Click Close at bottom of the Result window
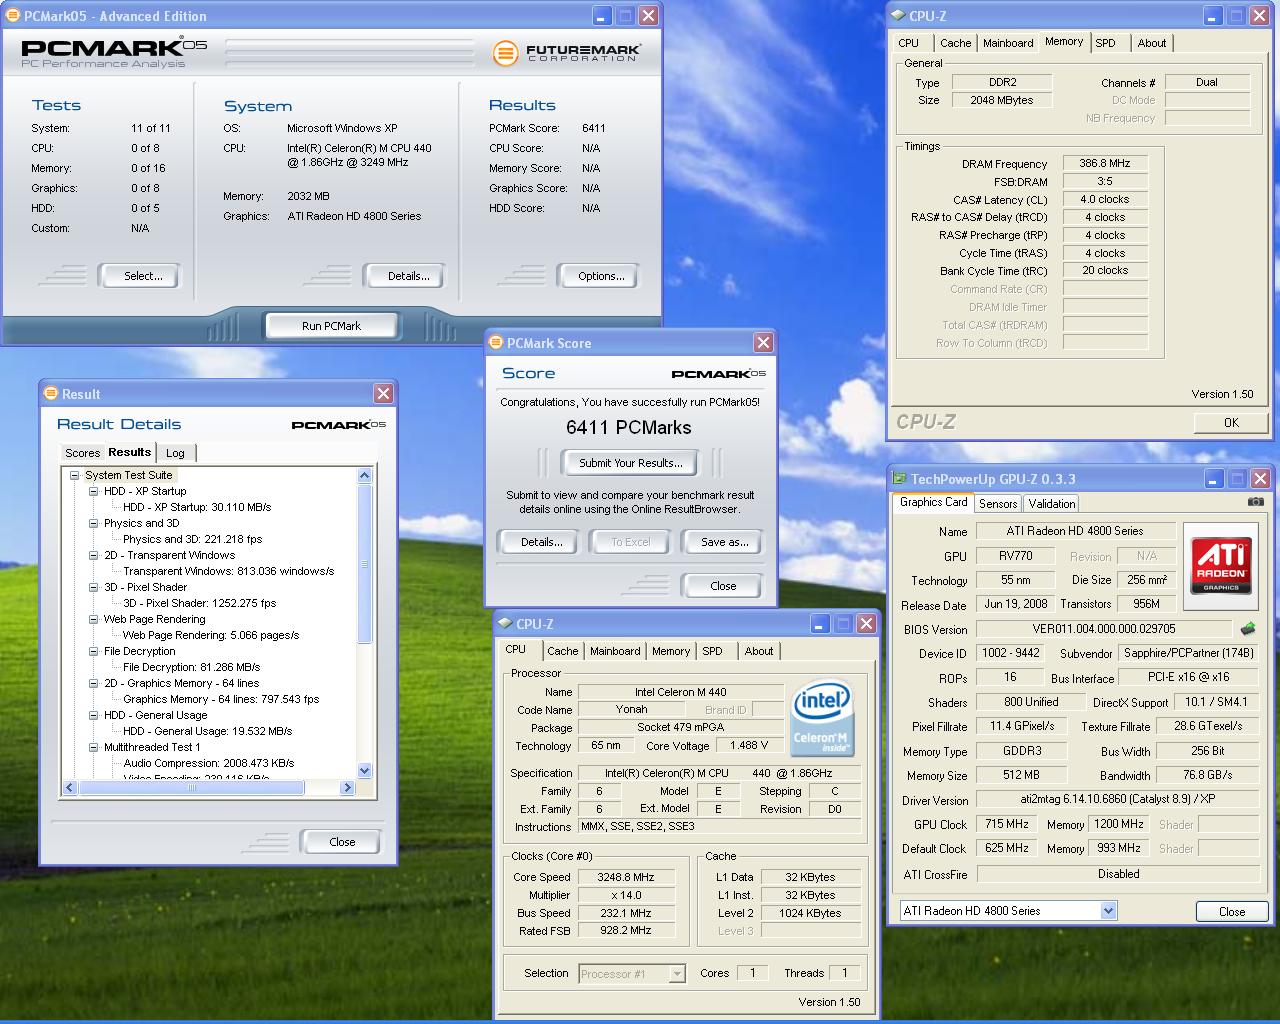The image size is (1280, 1024). (x=341, y=842)
